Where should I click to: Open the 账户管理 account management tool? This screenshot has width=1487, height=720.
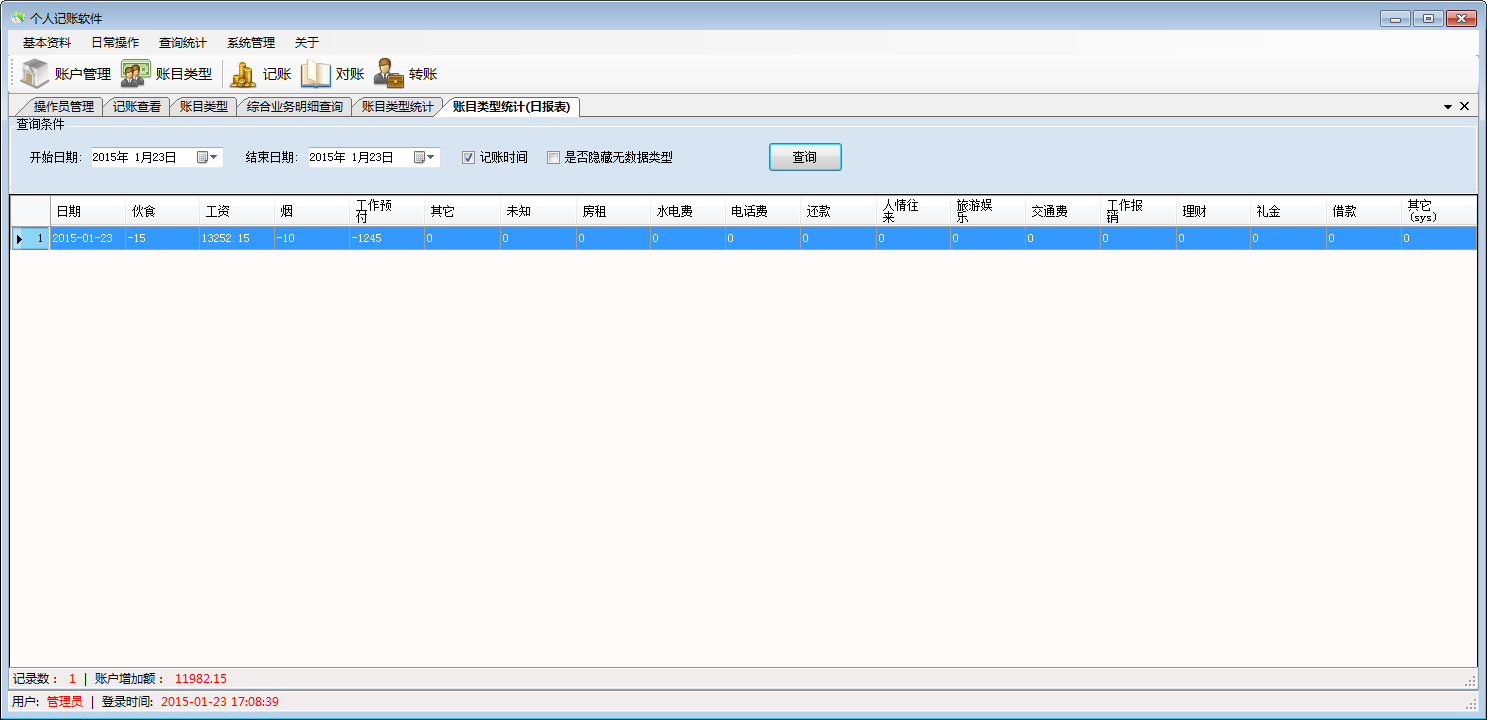click(x=66, y=74)
